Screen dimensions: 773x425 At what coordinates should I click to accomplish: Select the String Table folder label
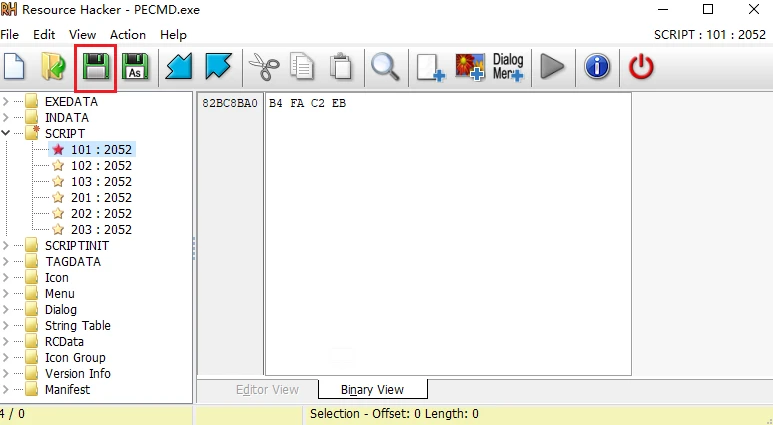[x=78, y=326]
